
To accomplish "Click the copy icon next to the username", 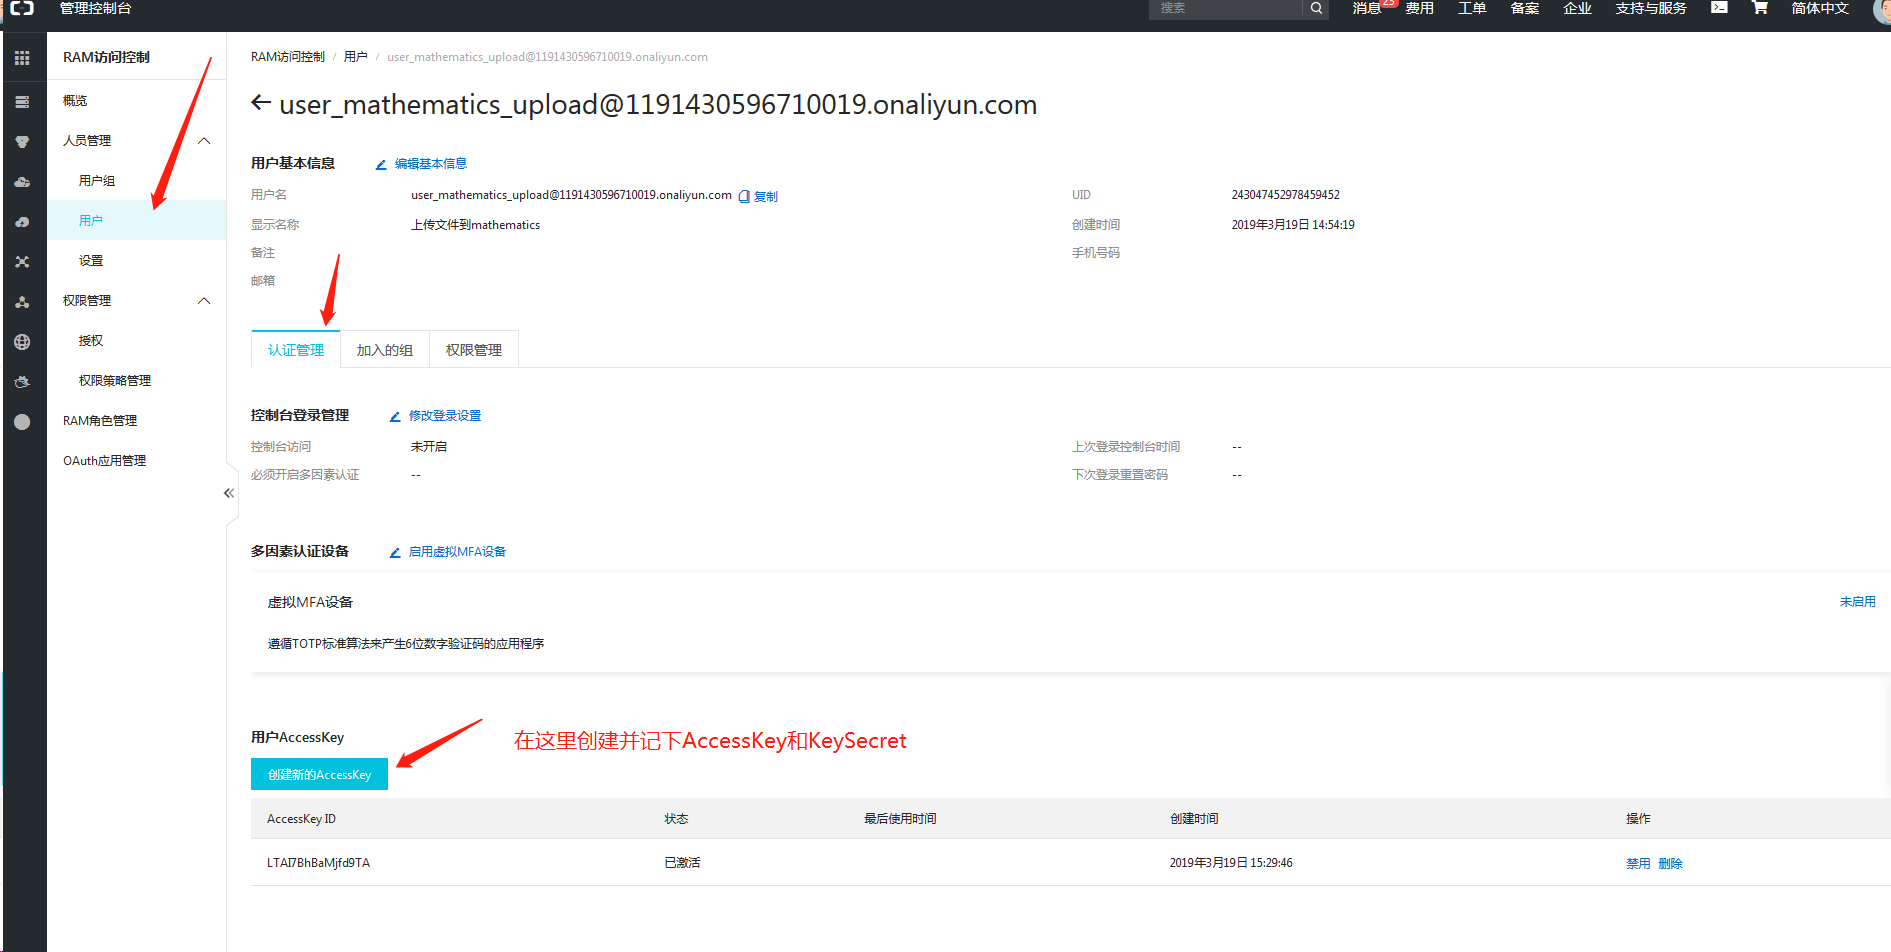I will 744,195.
